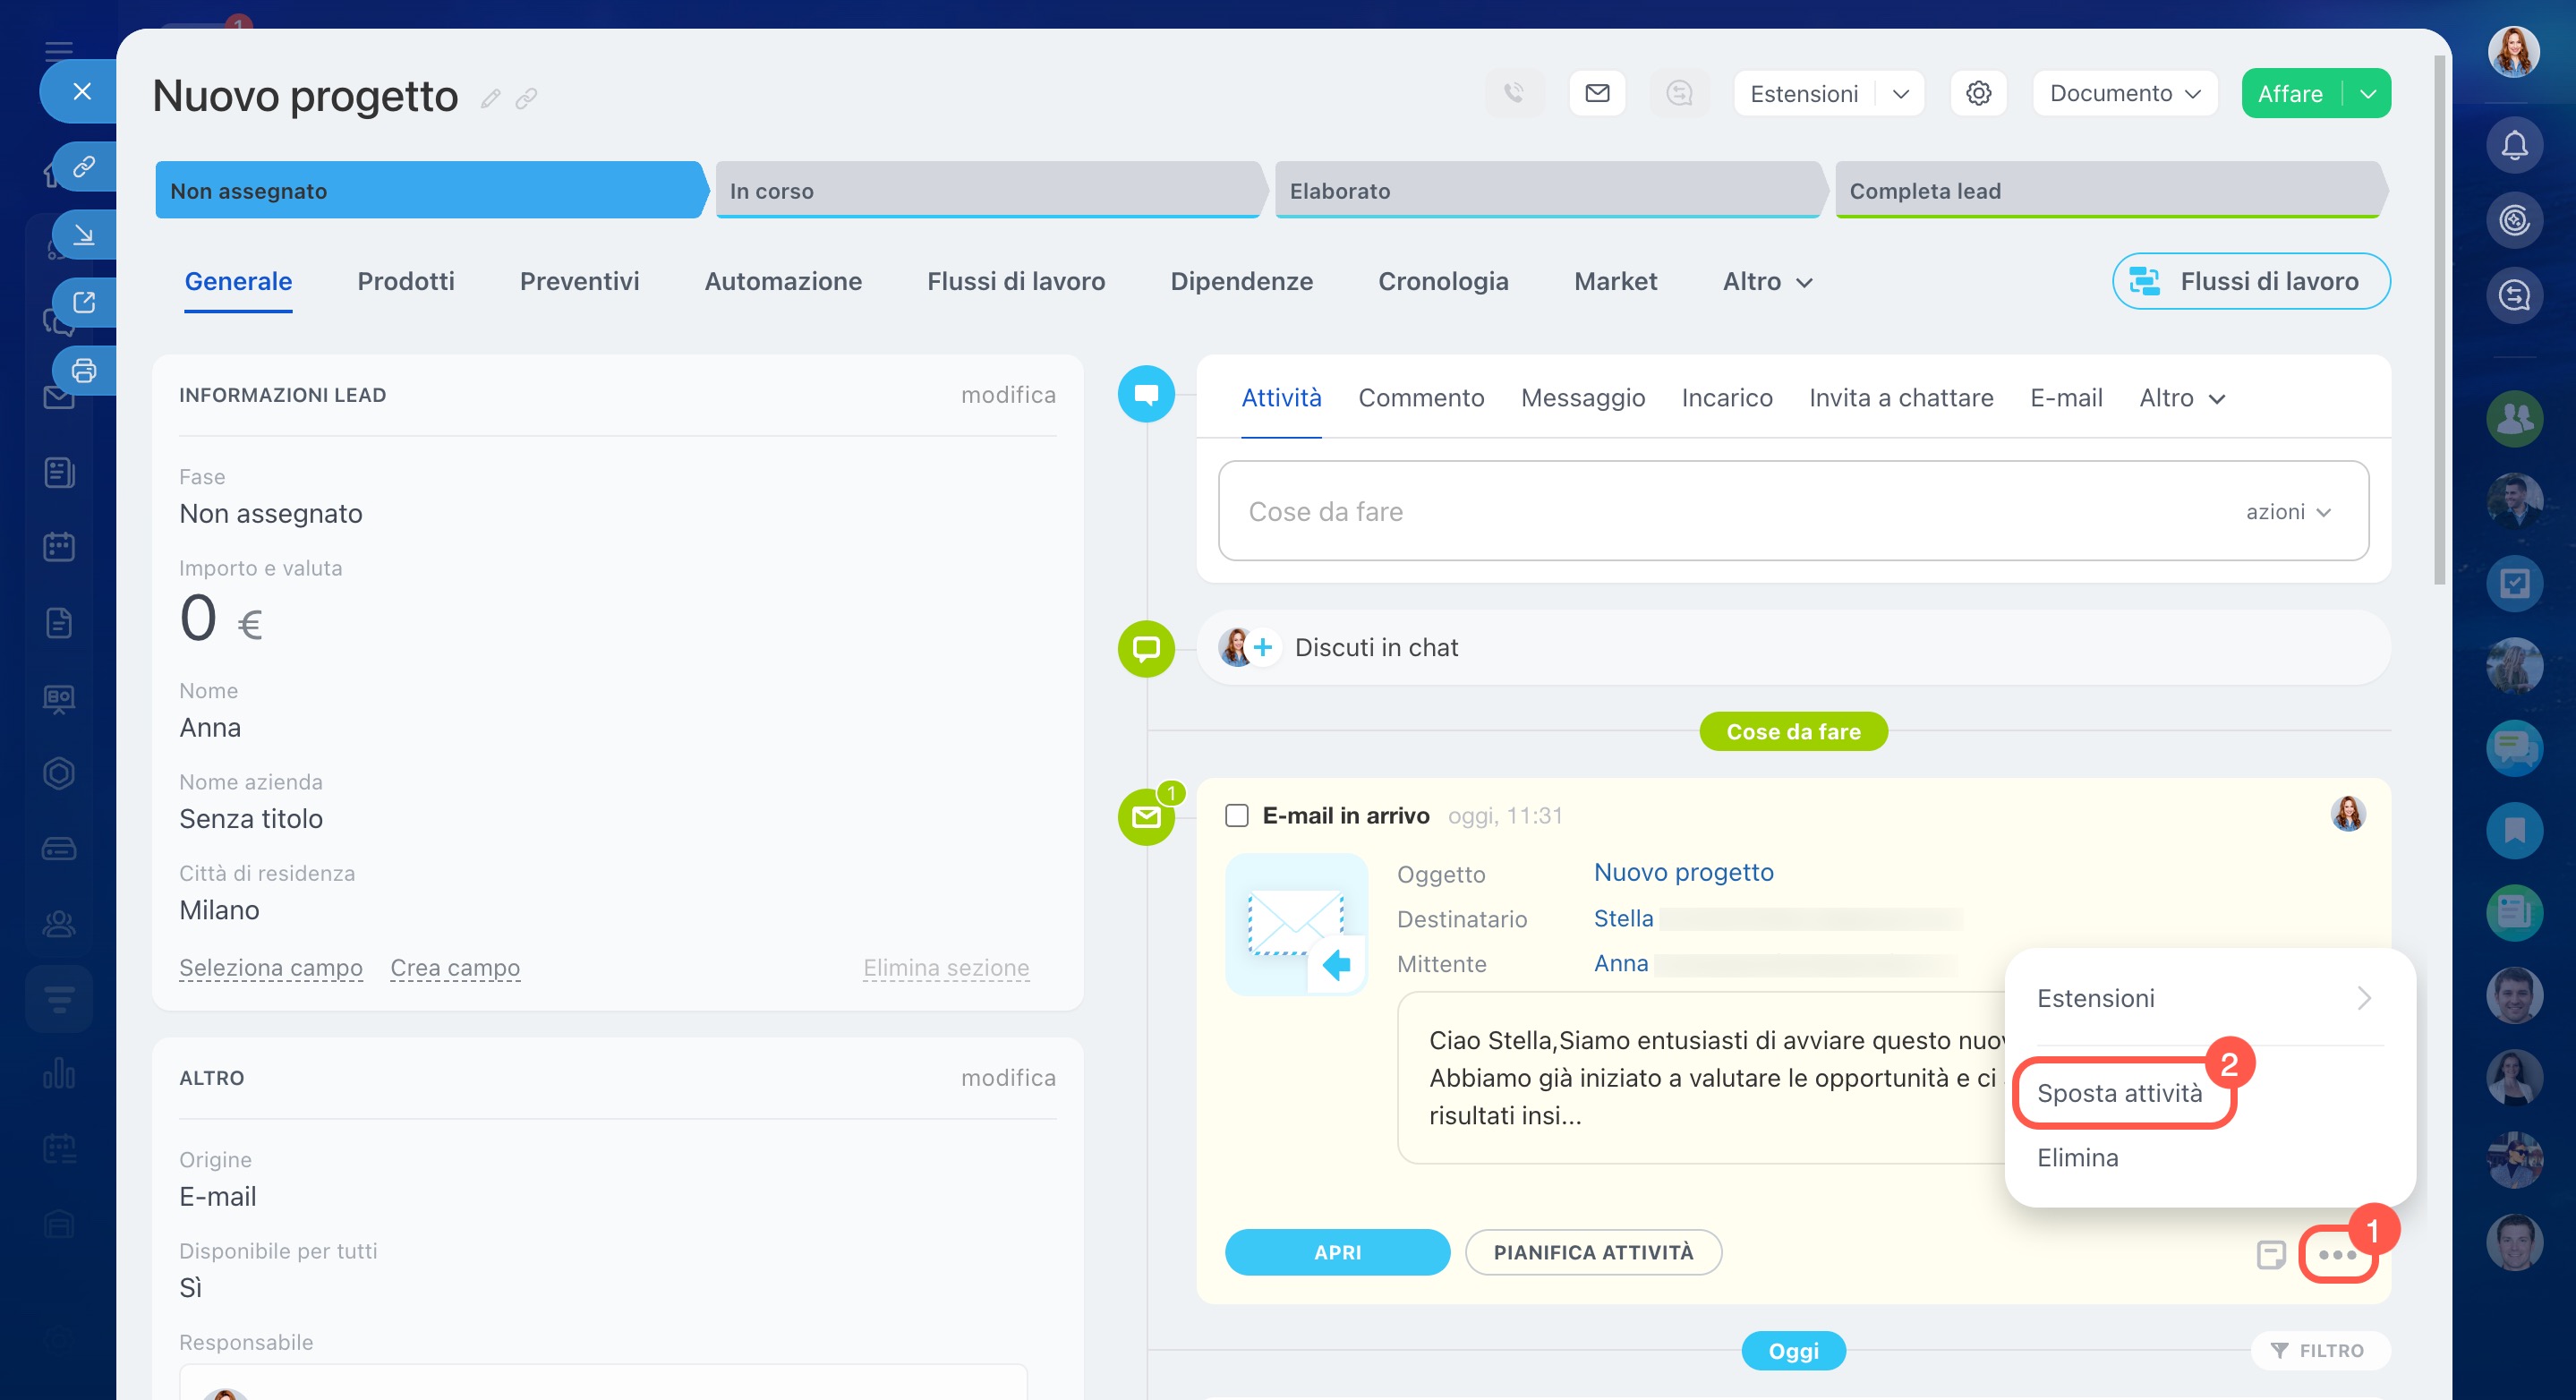Select the In corso pipeline stage
This screenshot has width=2576, height=1400.
tap(986, 190)
